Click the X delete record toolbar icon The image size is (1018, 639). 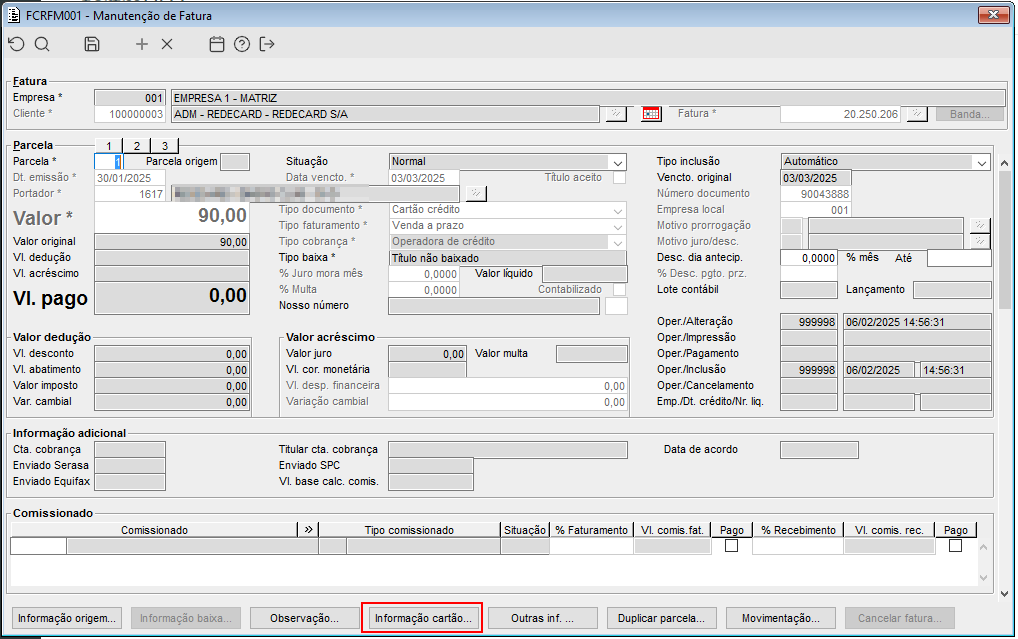pos(167,44)
